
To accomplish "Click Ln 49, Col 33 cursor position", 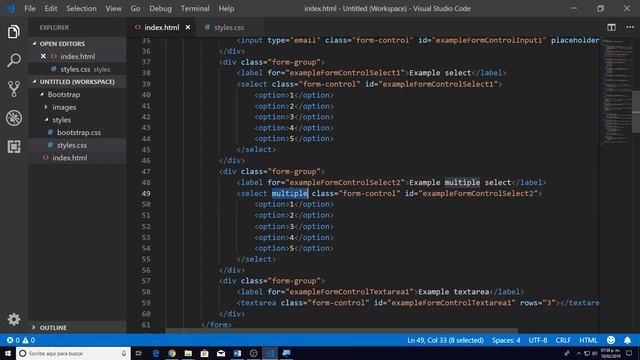I will 445,340.
